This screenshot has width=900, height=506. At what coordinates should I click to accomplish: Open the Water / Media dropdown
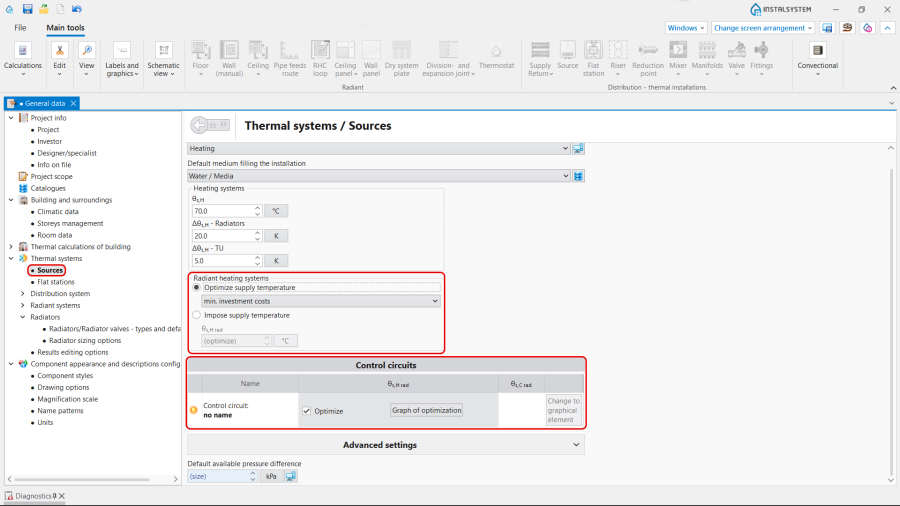tap(379, 176)
